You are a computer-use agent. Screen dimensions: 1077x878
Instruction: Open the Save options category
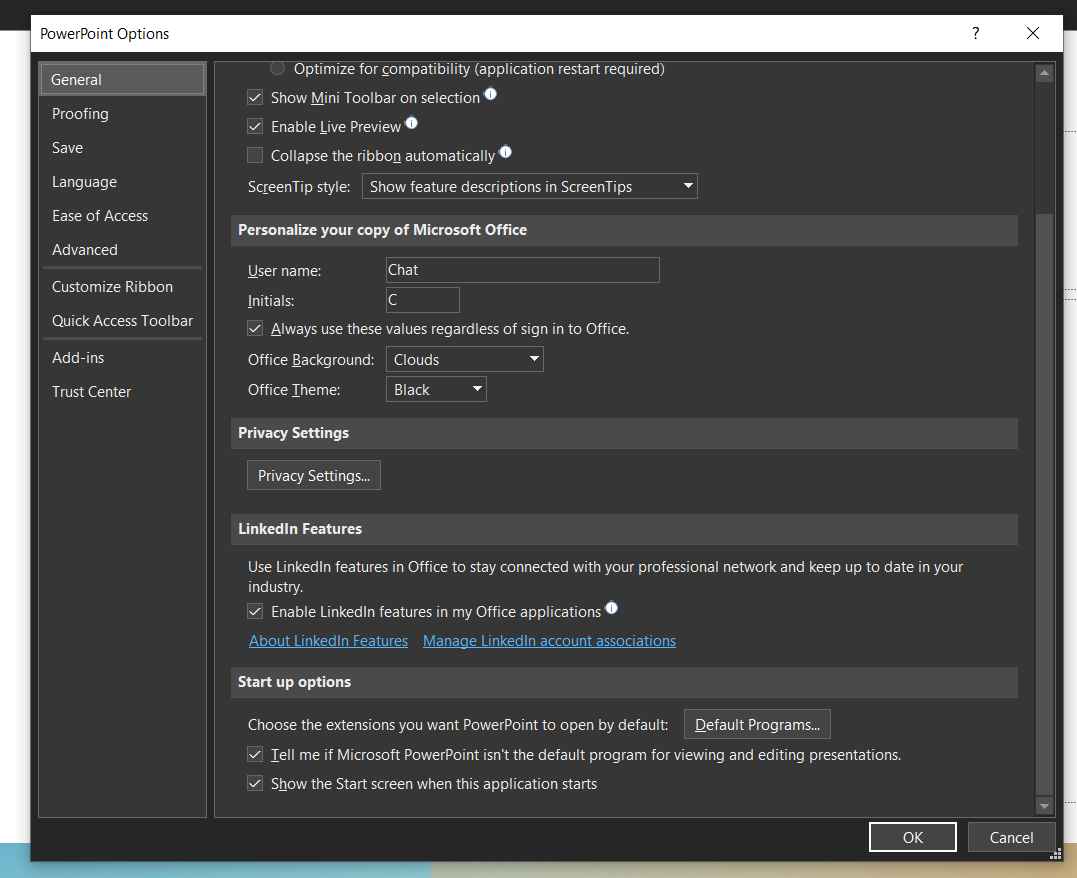pos(122,148)
